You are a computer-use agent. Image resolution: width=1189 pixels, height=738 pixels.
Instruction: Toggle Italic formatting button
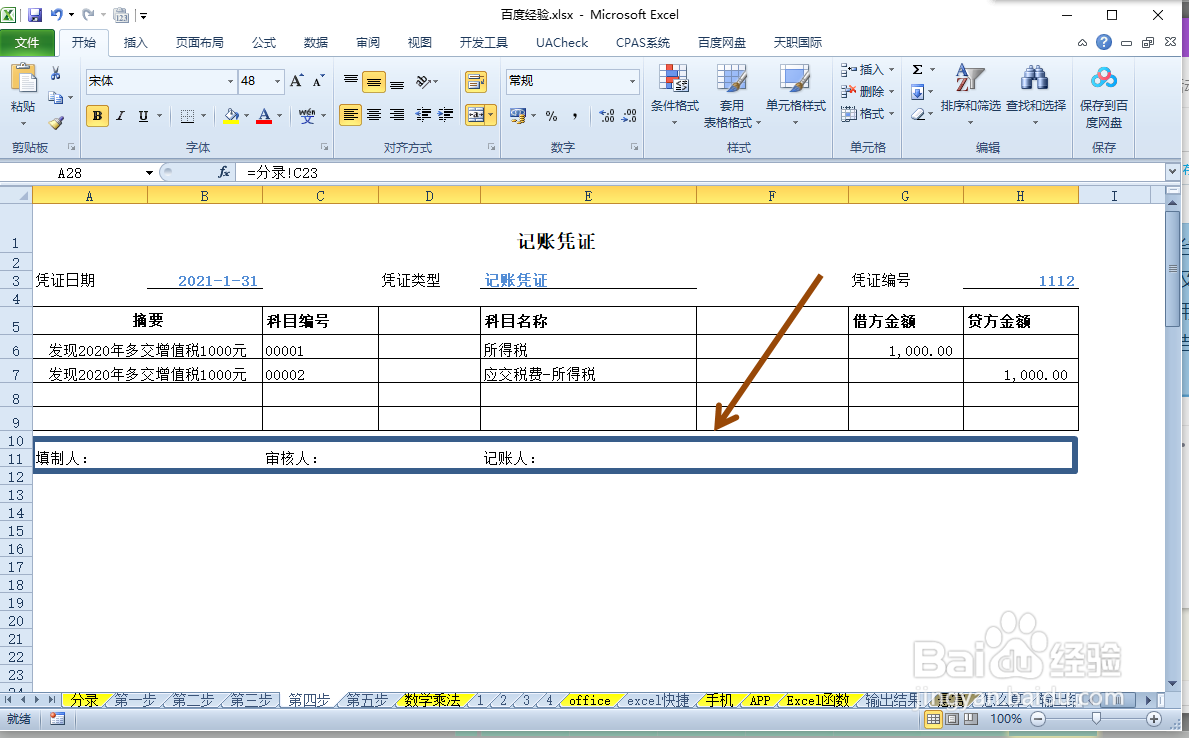(x=120, y=116)
